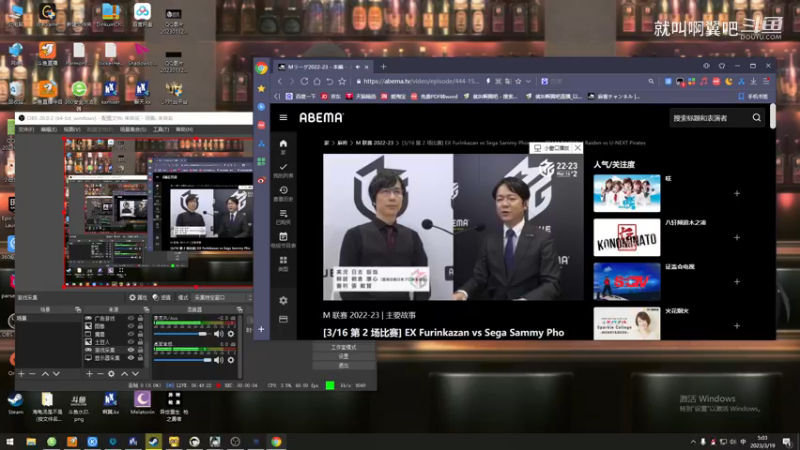Click ABEMA logo link
The width and height of the screenshot is (800, 450).
(321, 118)
